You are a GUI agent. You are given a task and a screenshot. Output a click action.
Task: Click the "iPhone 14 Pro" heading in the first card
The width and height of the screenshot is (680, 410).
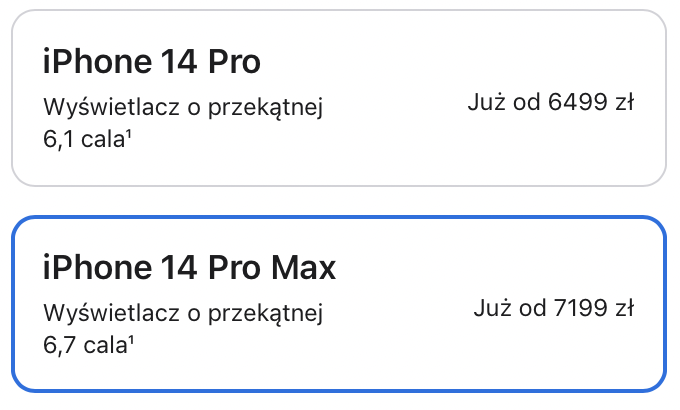click(x=152, y=61)
